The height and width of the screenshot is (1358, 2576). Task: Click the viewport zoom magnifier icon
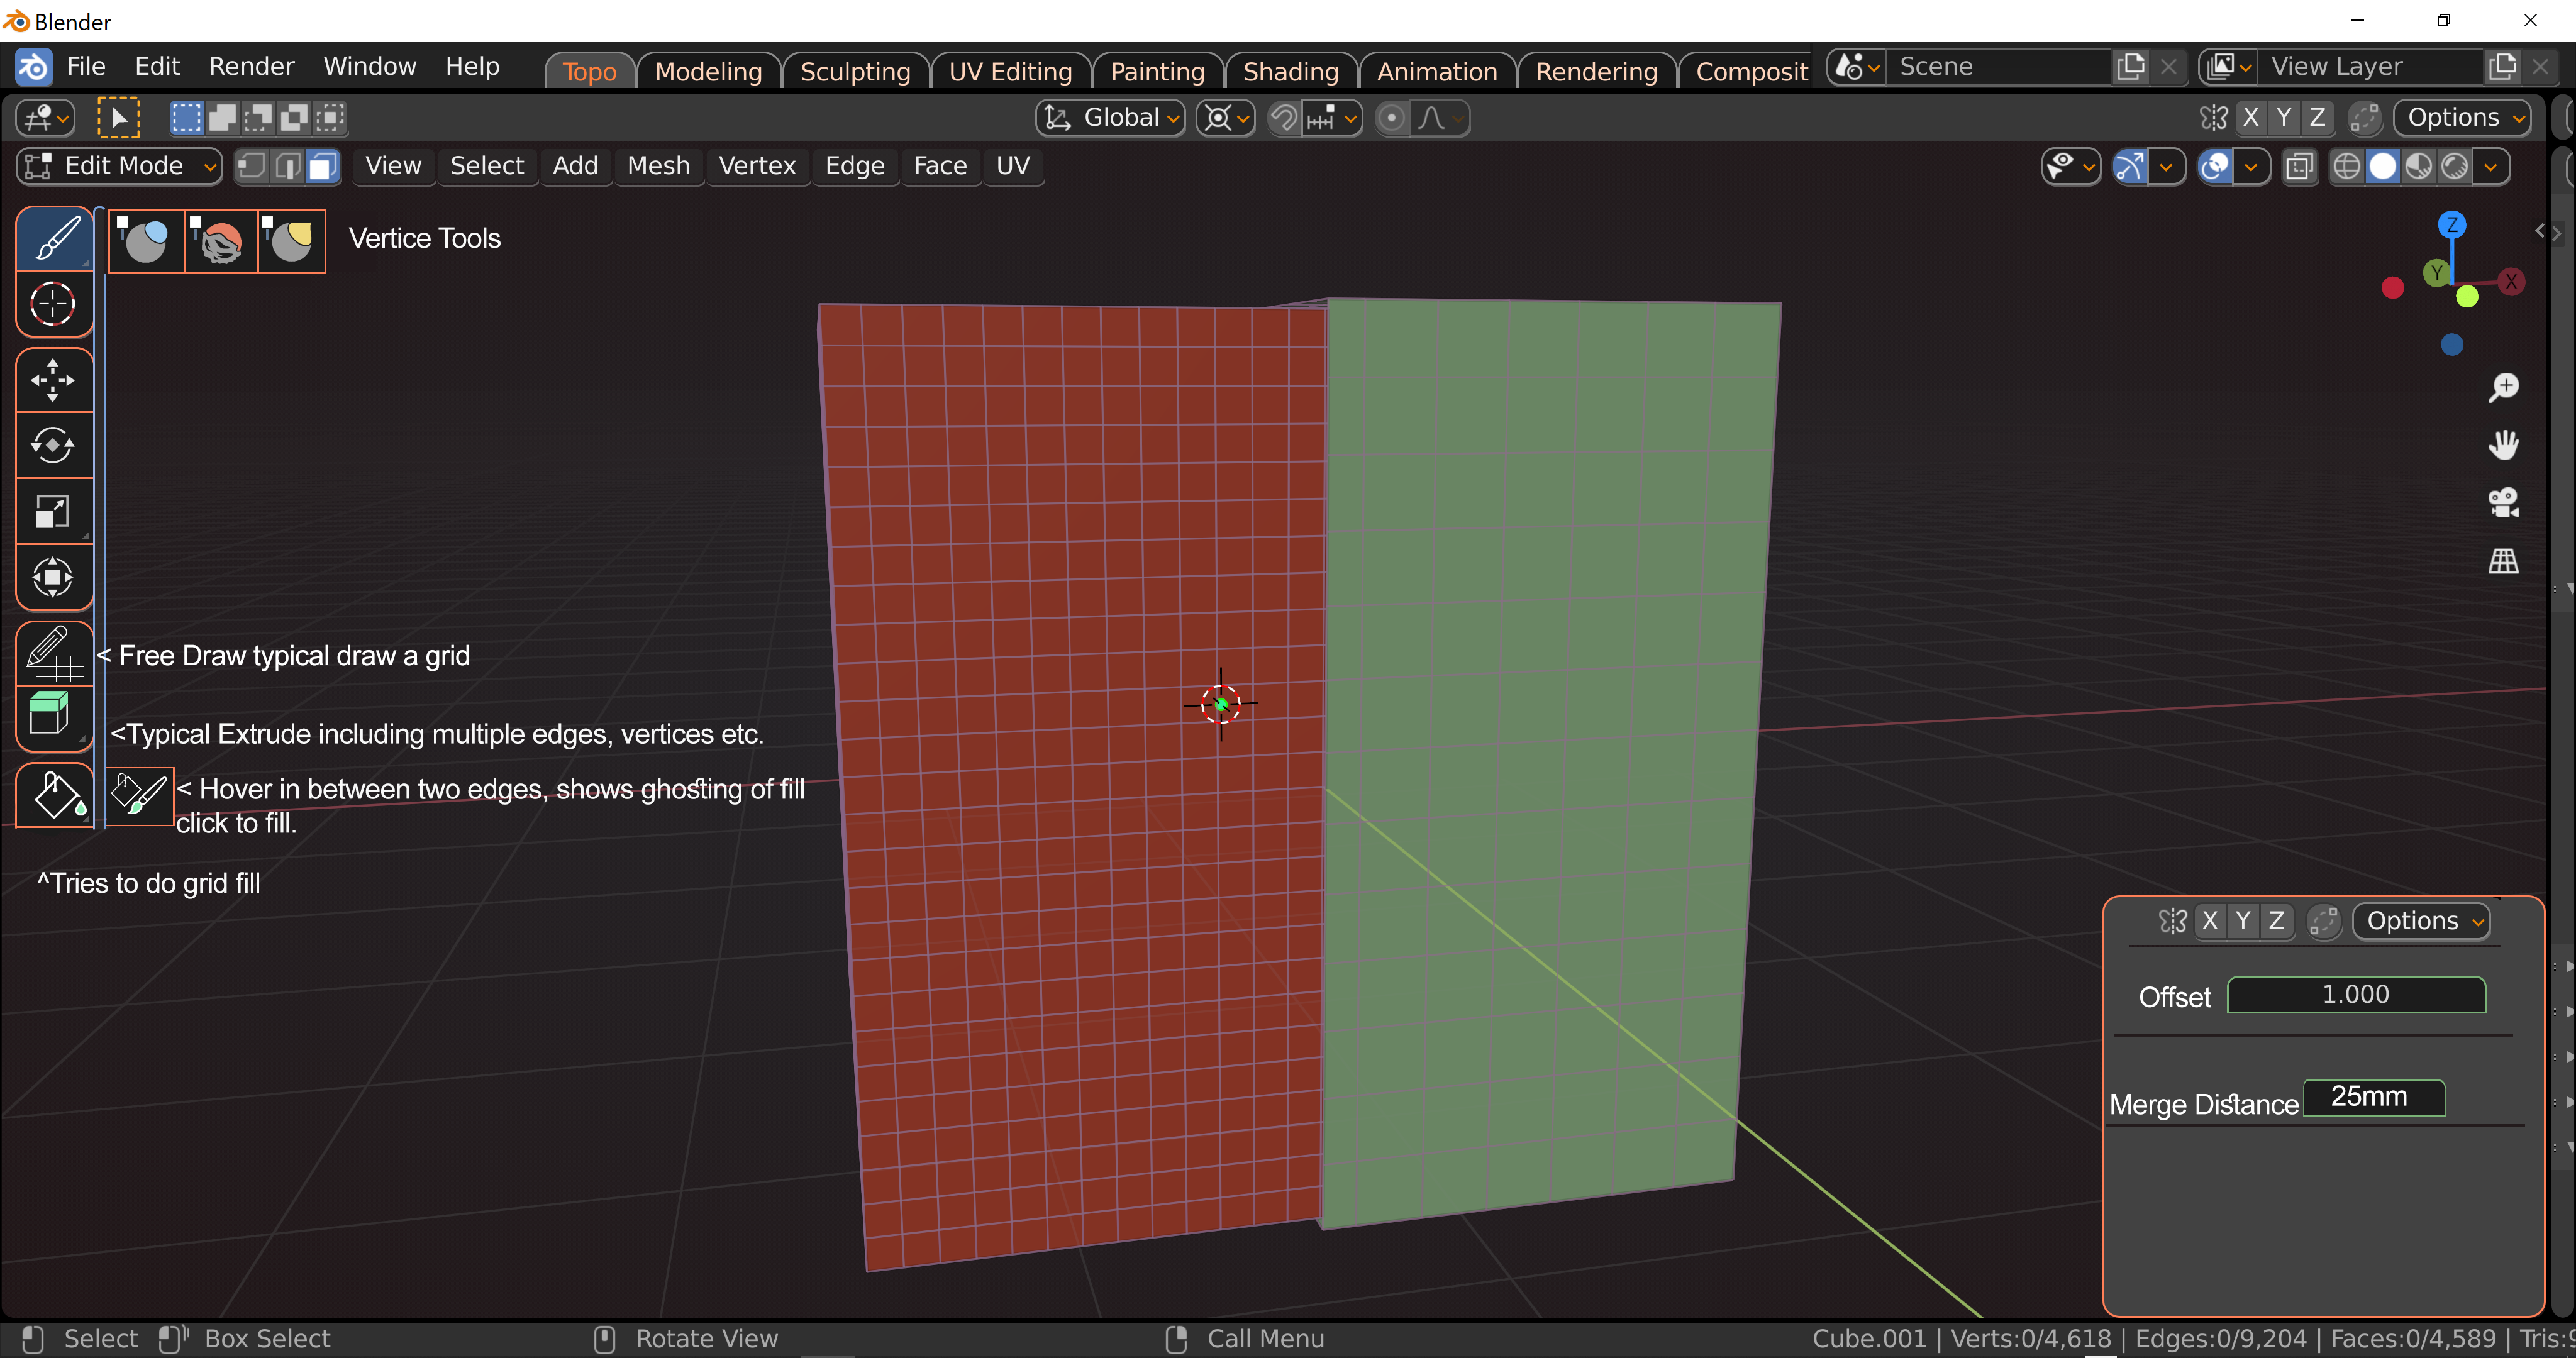click(x=2502, y=387)
